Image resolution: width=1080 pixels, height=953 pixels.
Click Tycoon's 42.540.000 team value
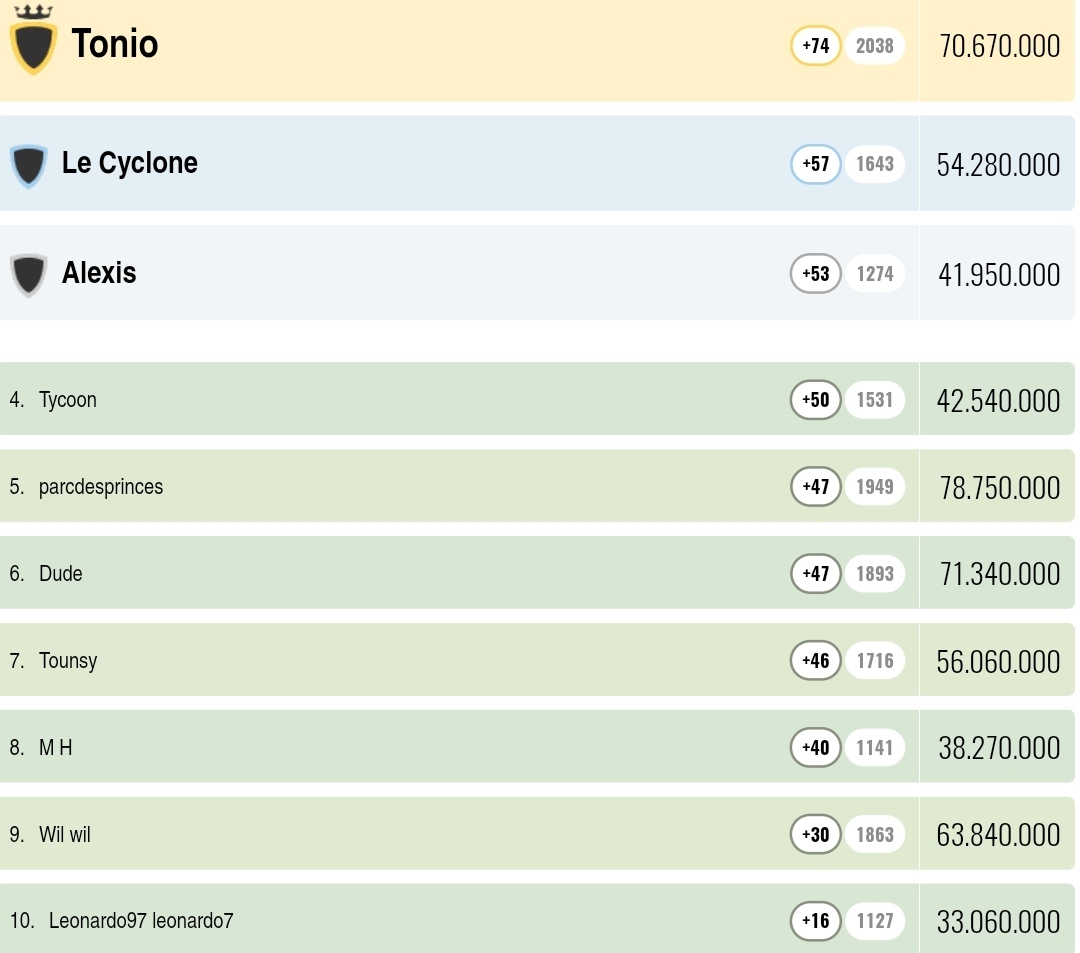click(x=998, y=401)
